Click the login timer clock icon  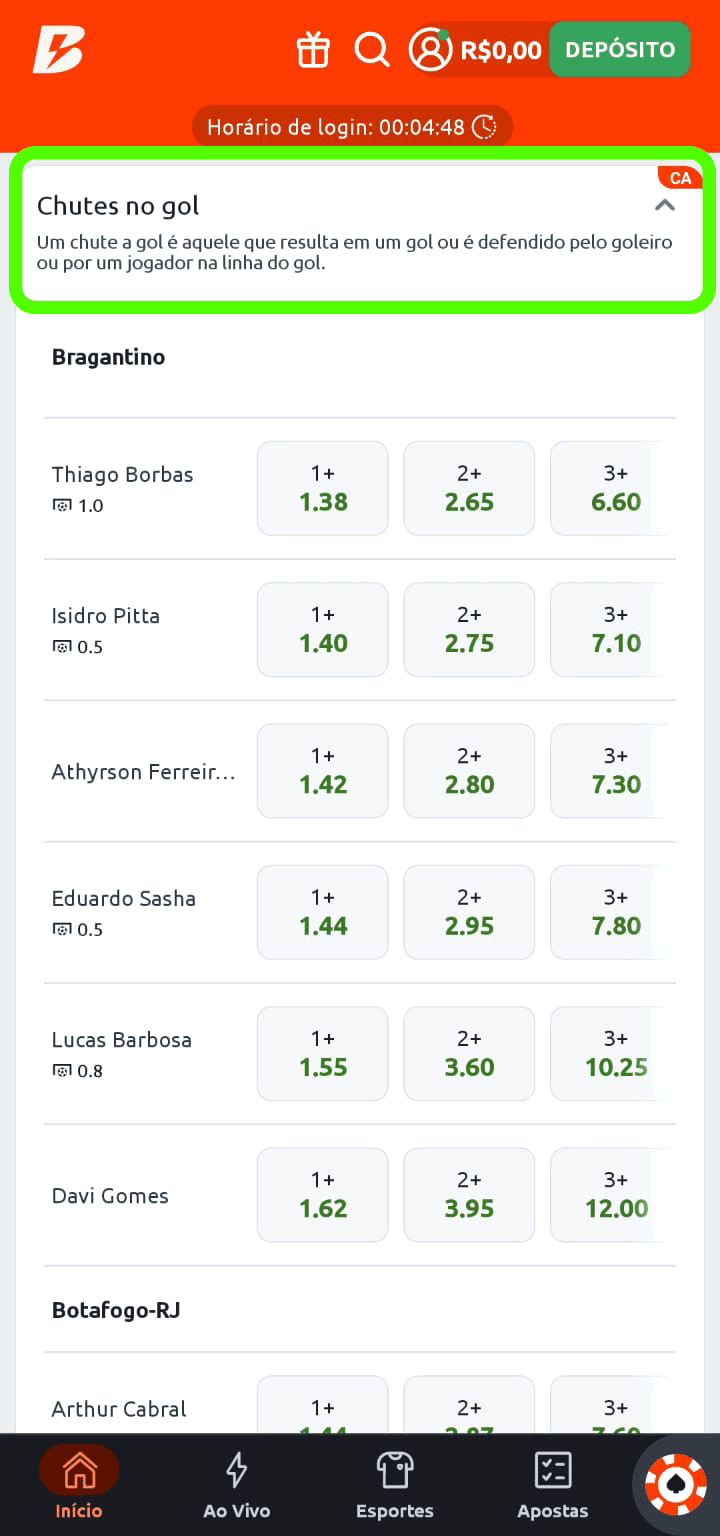click(483, 126)
